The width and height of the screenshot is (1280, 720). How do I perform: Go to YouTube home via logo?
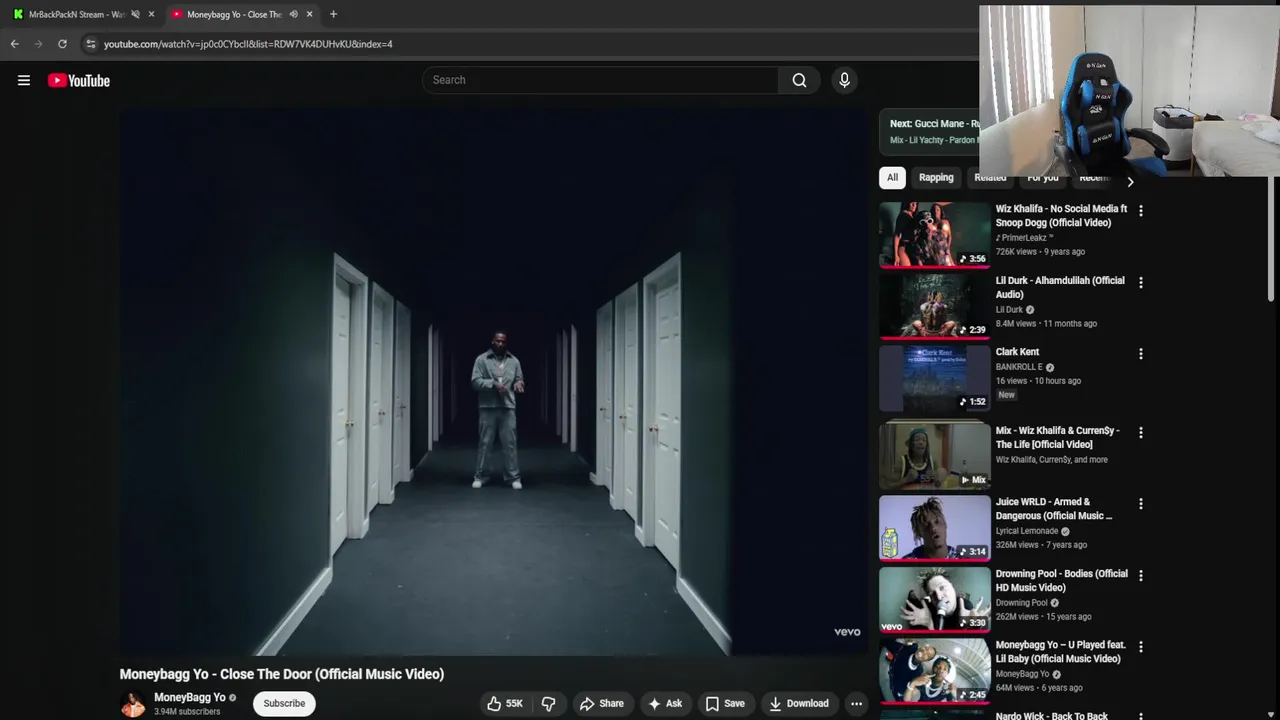[79, 80]
